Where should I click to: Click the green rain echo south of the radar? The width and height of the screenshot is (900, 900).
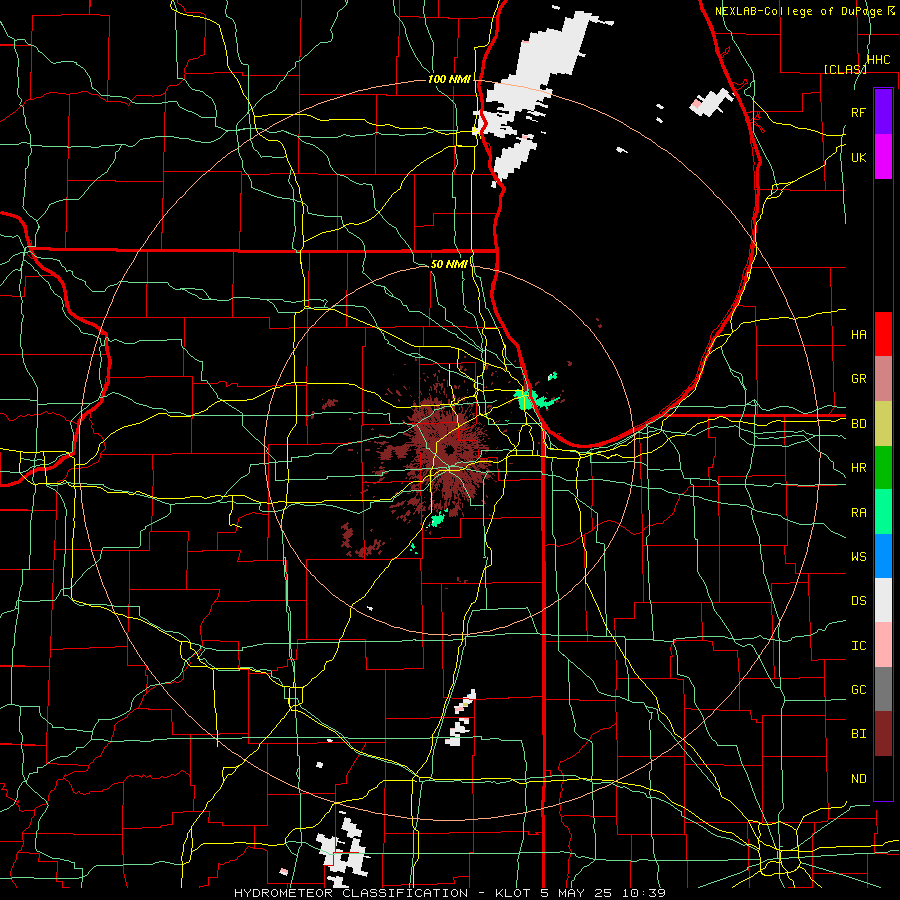pos(438,519)
